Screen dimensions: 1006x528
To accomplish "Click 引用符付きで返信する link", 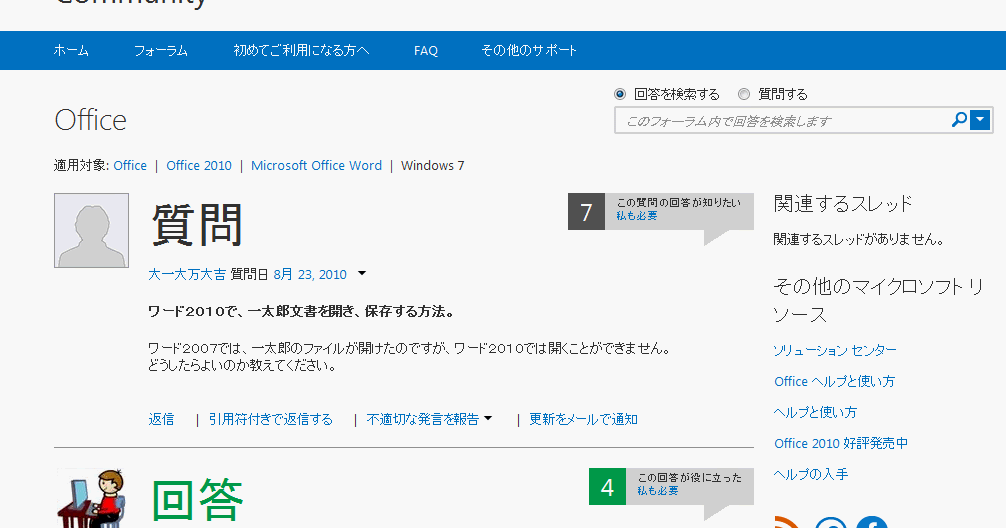I will coord(271,420).
